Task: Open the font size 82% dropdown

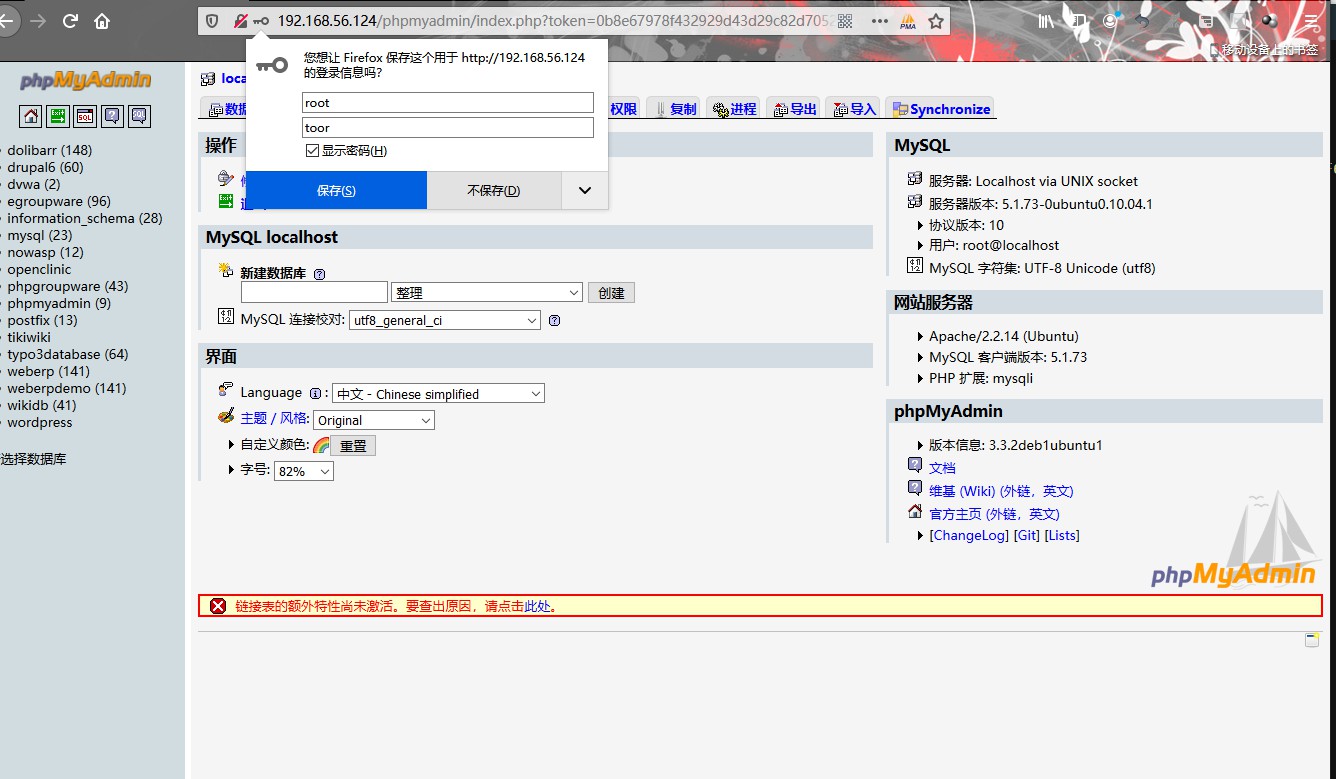Action: click(304, 471)
